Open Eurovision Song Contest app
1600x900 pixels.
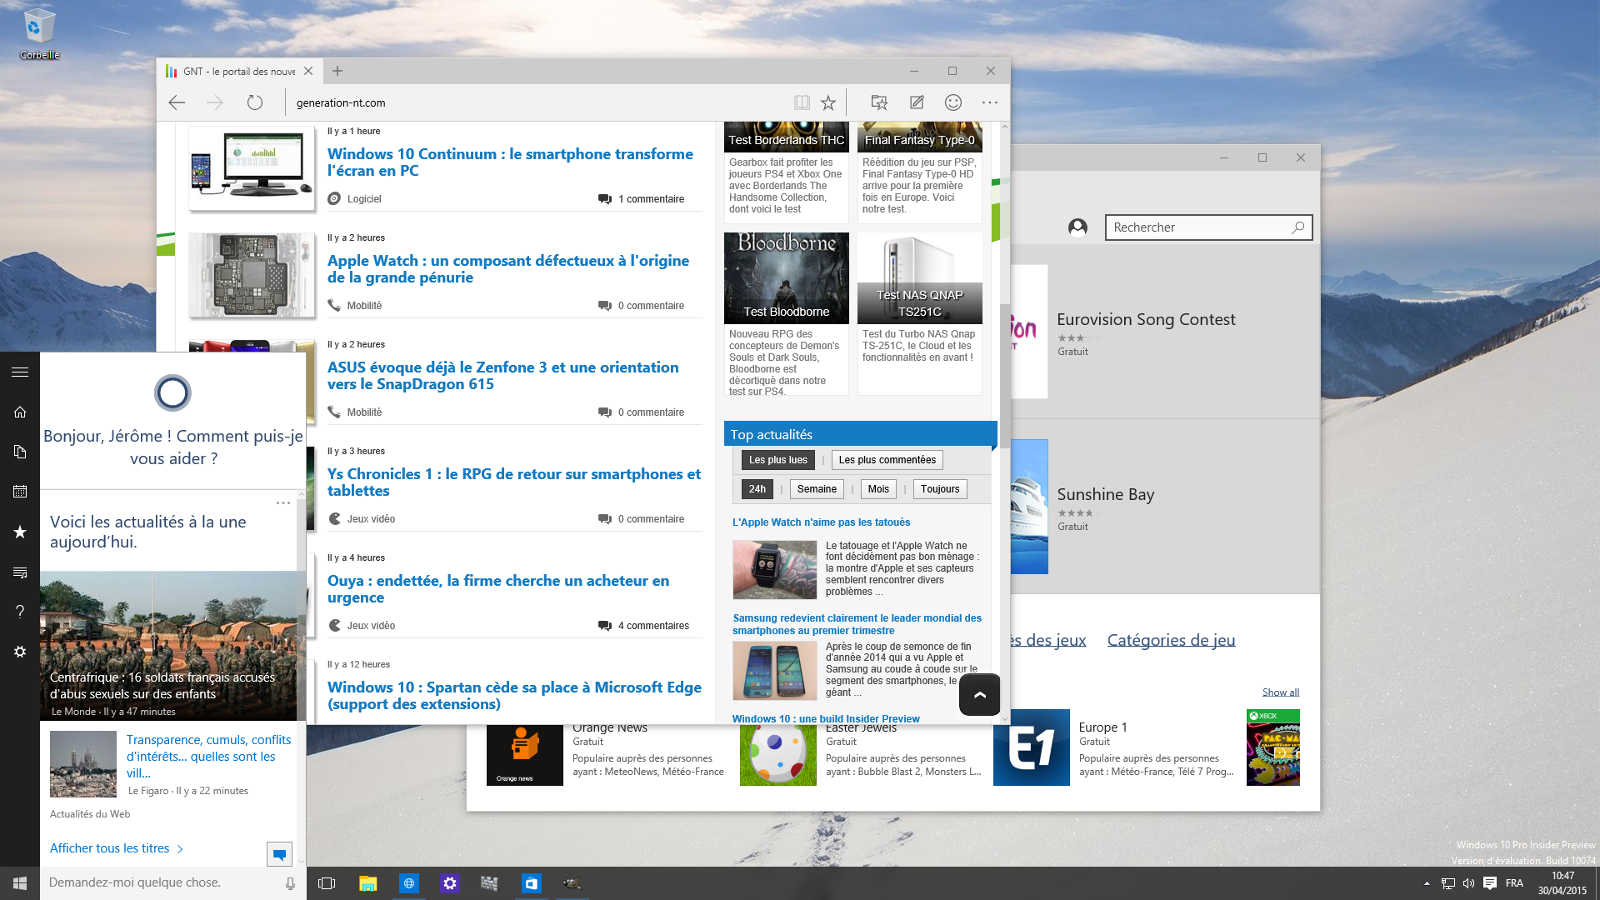pos(1146,319)
